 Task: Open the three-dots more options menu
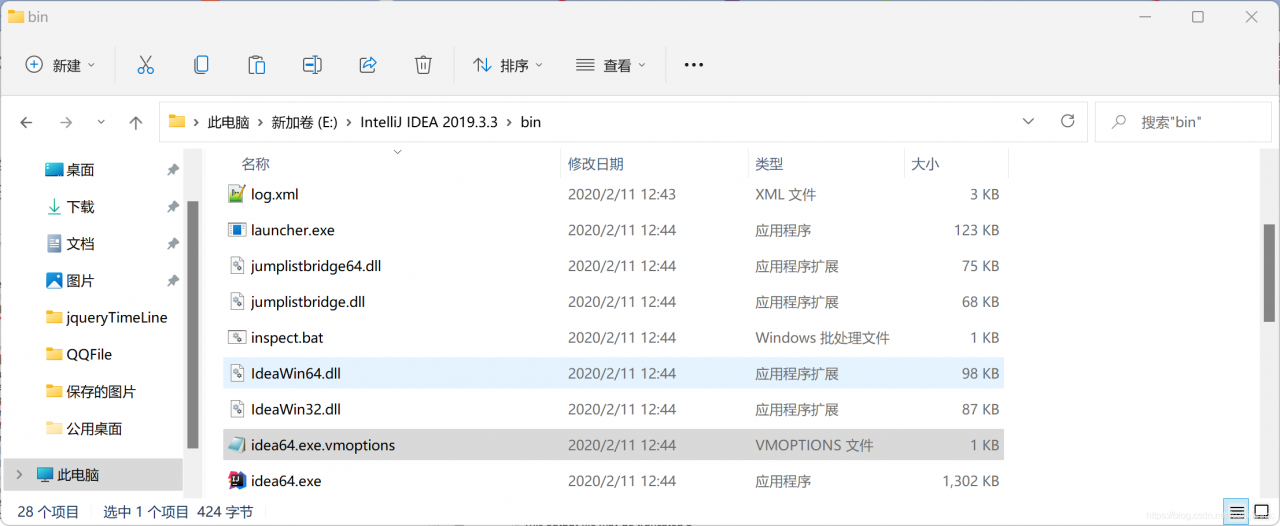[693, 65]
